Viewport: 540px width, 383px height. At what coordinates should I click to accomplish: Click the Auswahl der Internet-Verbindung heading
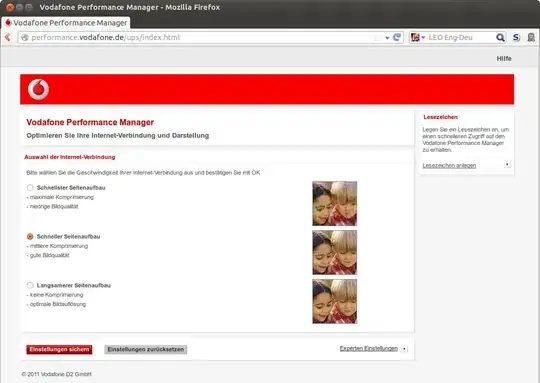[70, 157]
